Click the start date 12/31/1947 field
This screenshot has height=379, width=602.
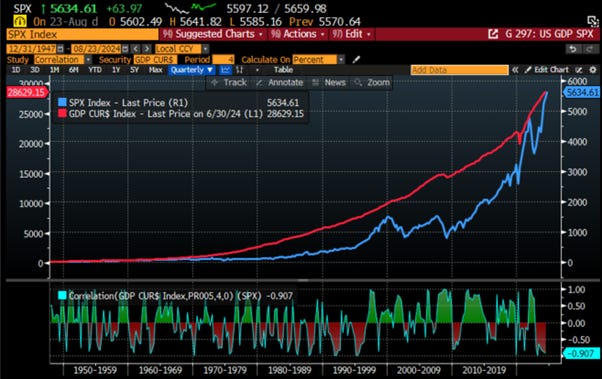32,49
